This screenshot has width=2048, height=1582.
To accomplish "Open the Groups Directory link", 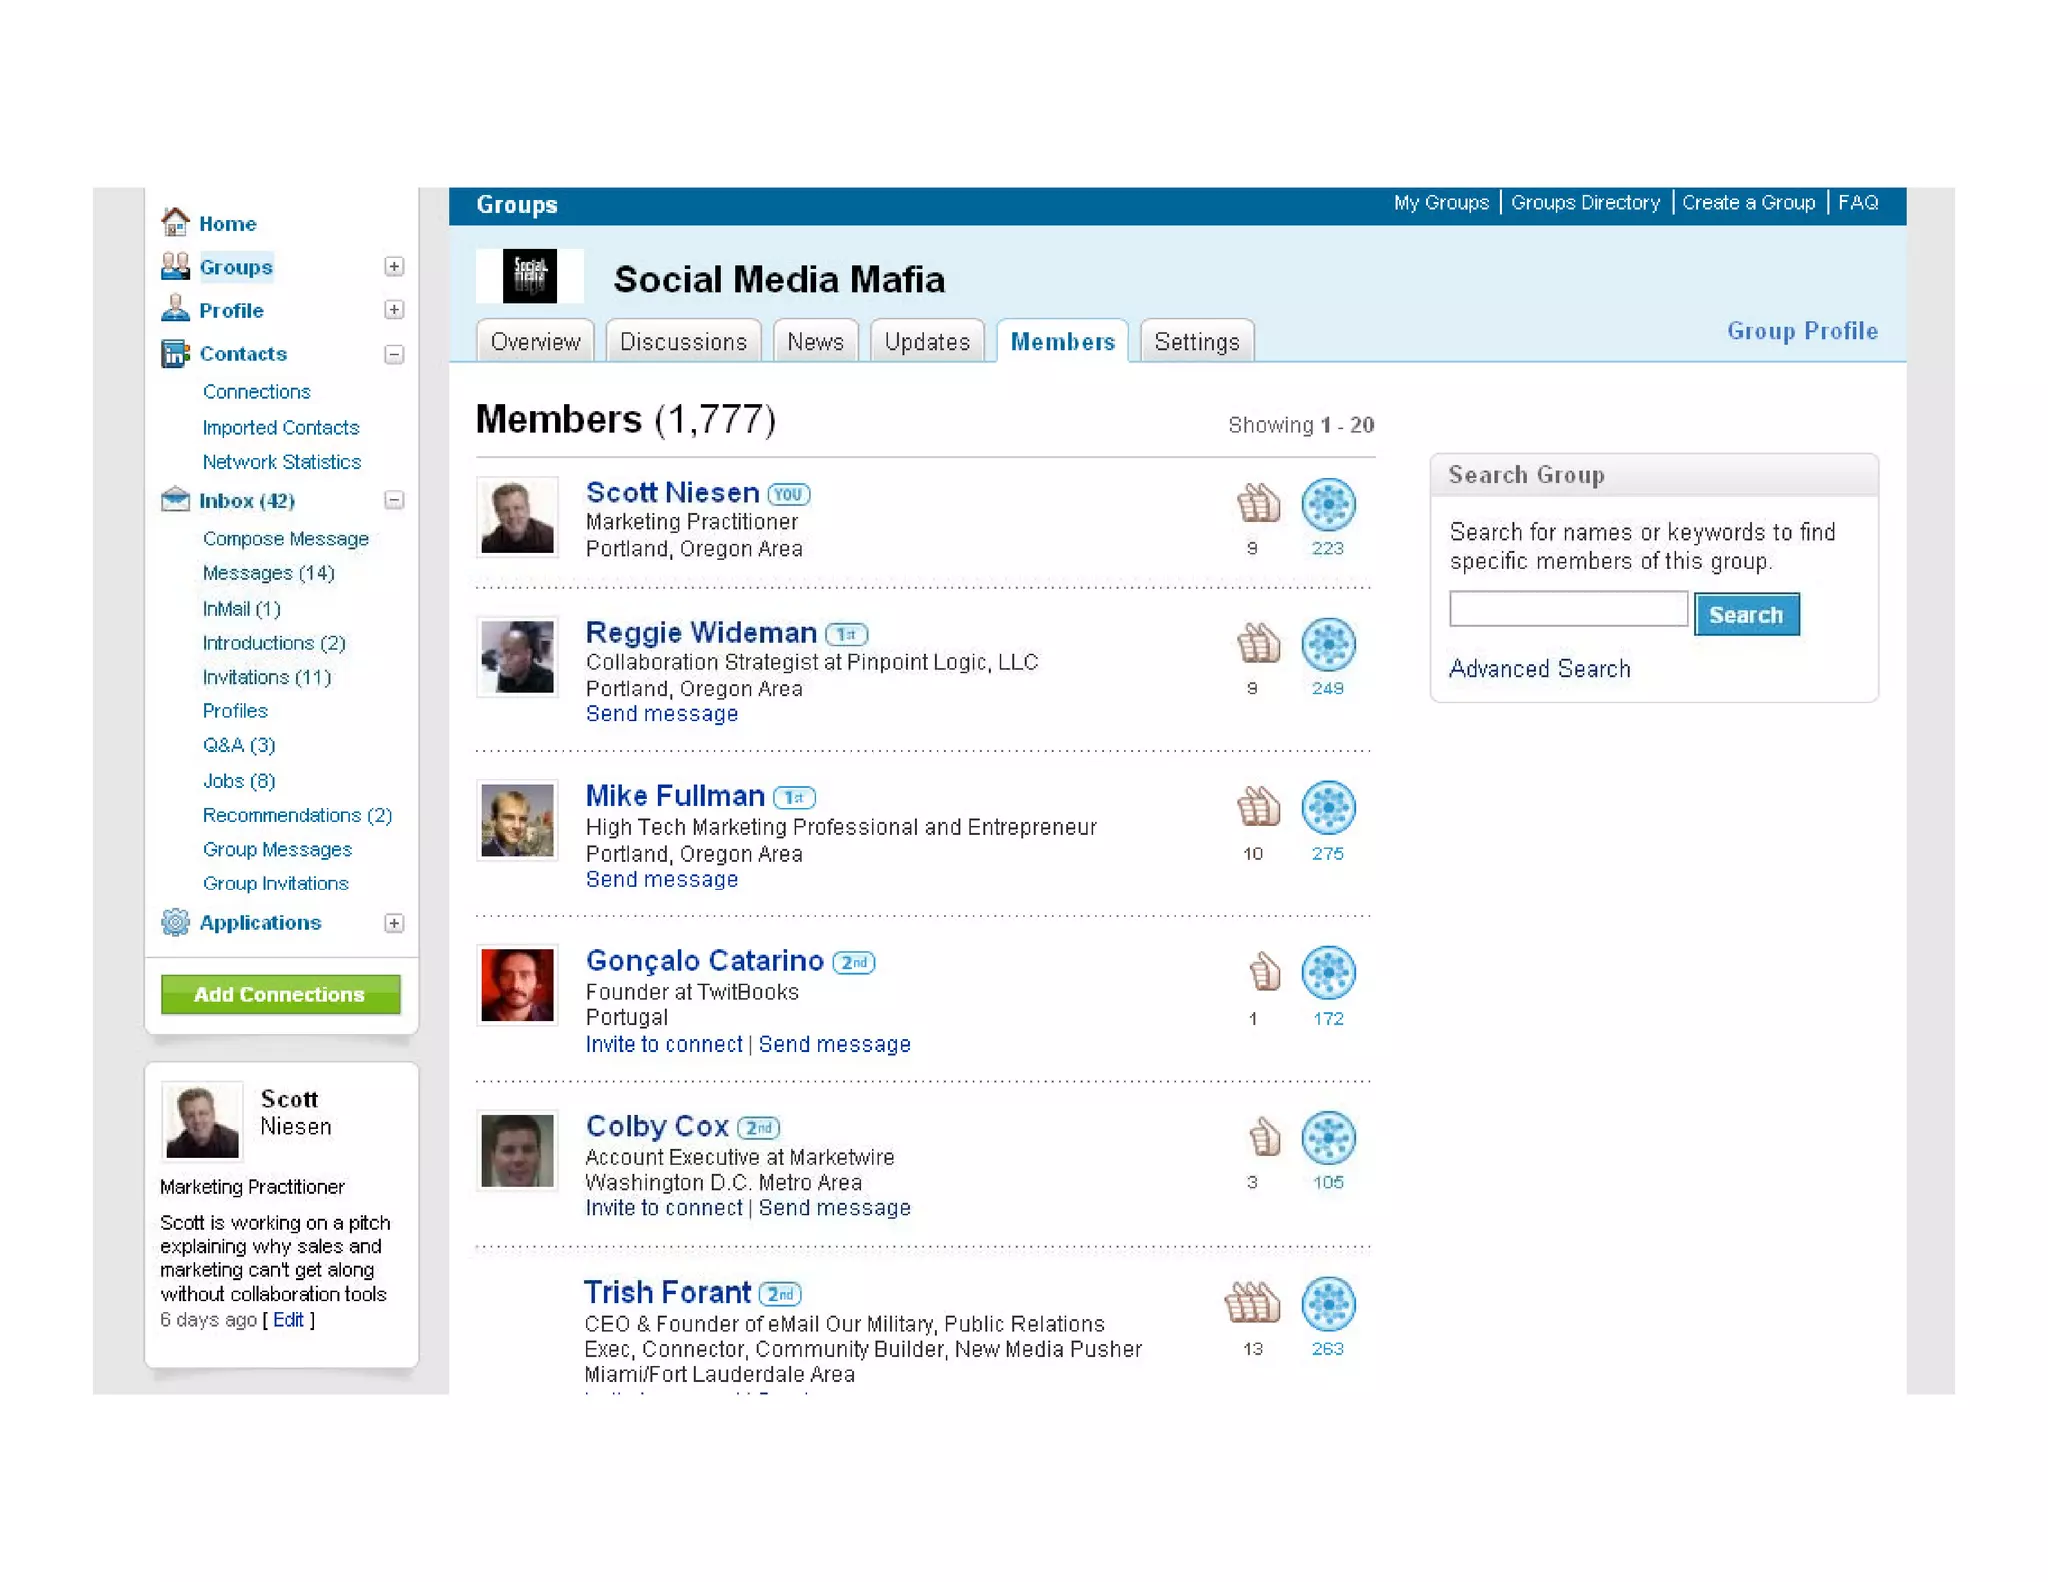I will click(1585, 203).
